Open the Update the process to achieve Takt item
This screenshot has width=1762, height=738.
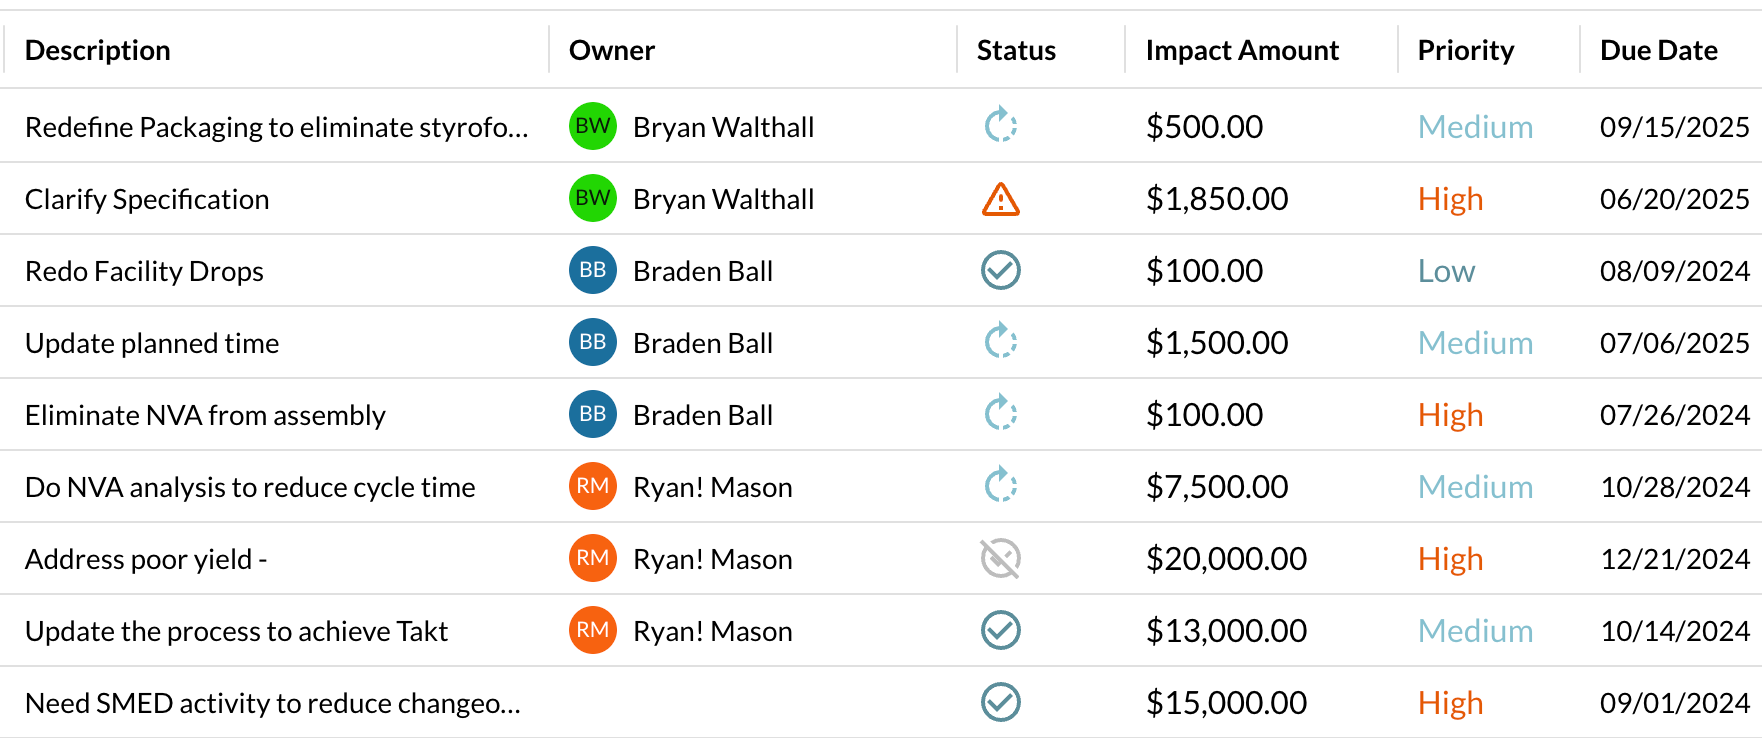pos(236,631)
